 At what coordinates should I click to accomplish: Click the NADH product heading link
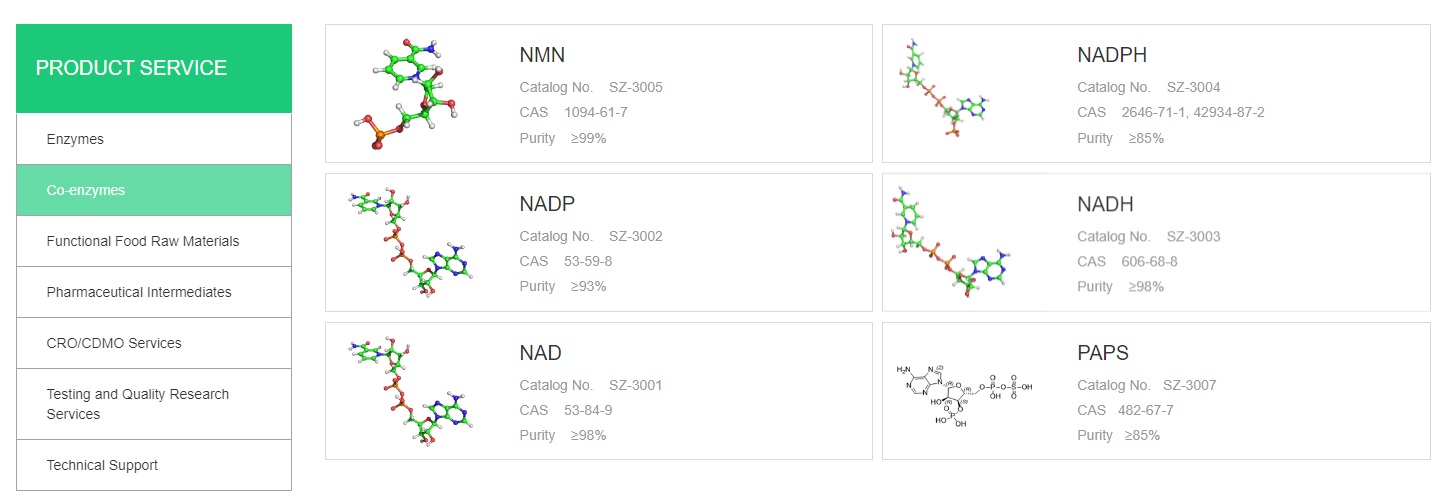[1105, 204]
